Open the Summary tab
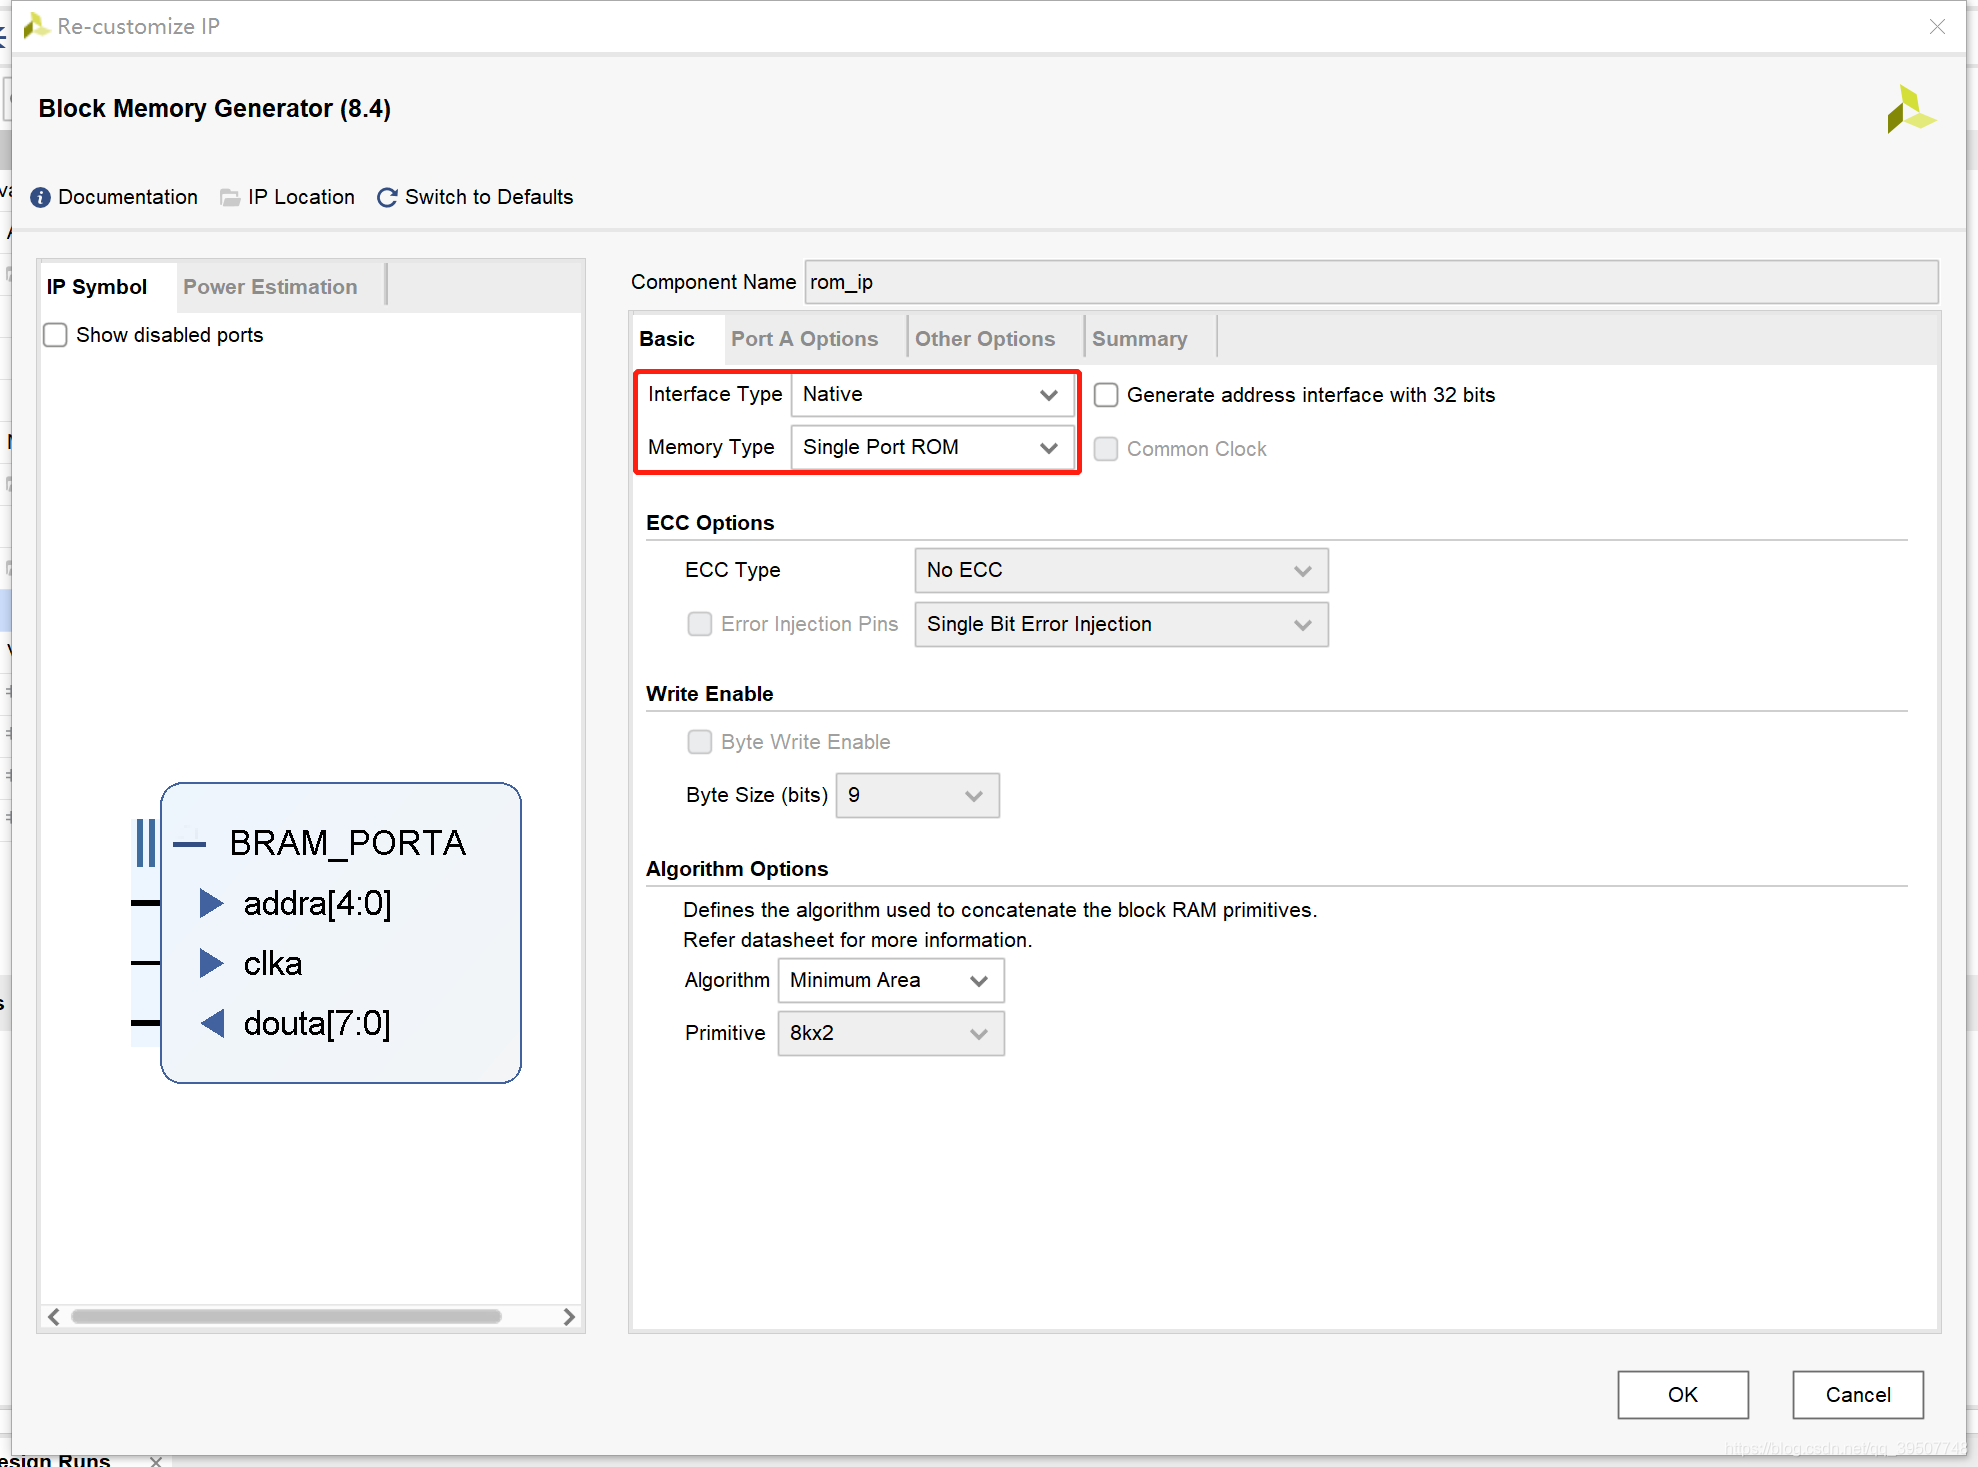1978x1467 pixels. coord(1139,339)
